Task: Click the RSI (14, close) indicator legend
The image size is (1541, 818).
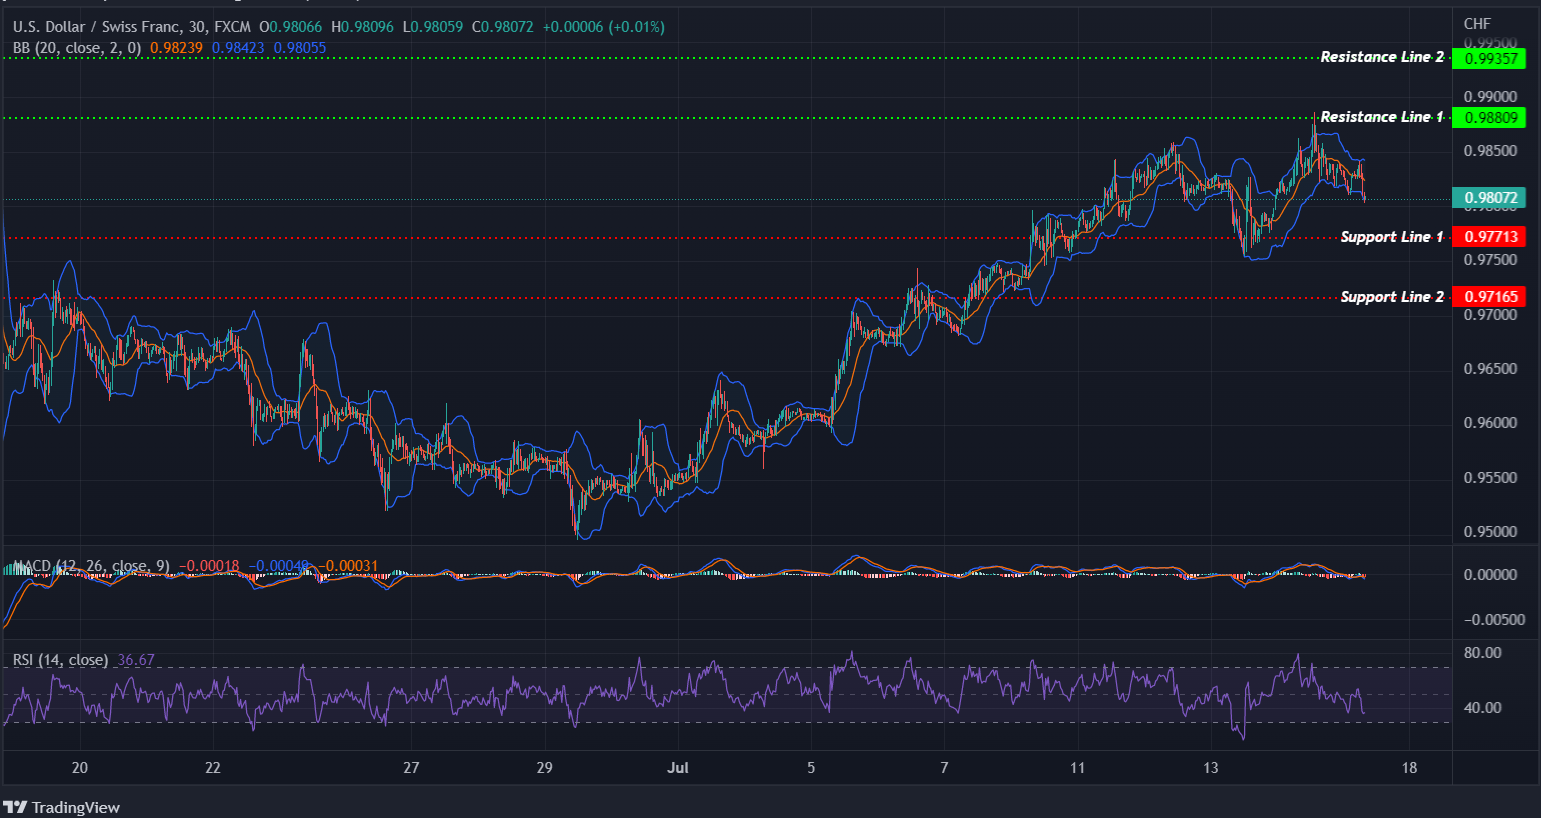Action: [60, 660]
